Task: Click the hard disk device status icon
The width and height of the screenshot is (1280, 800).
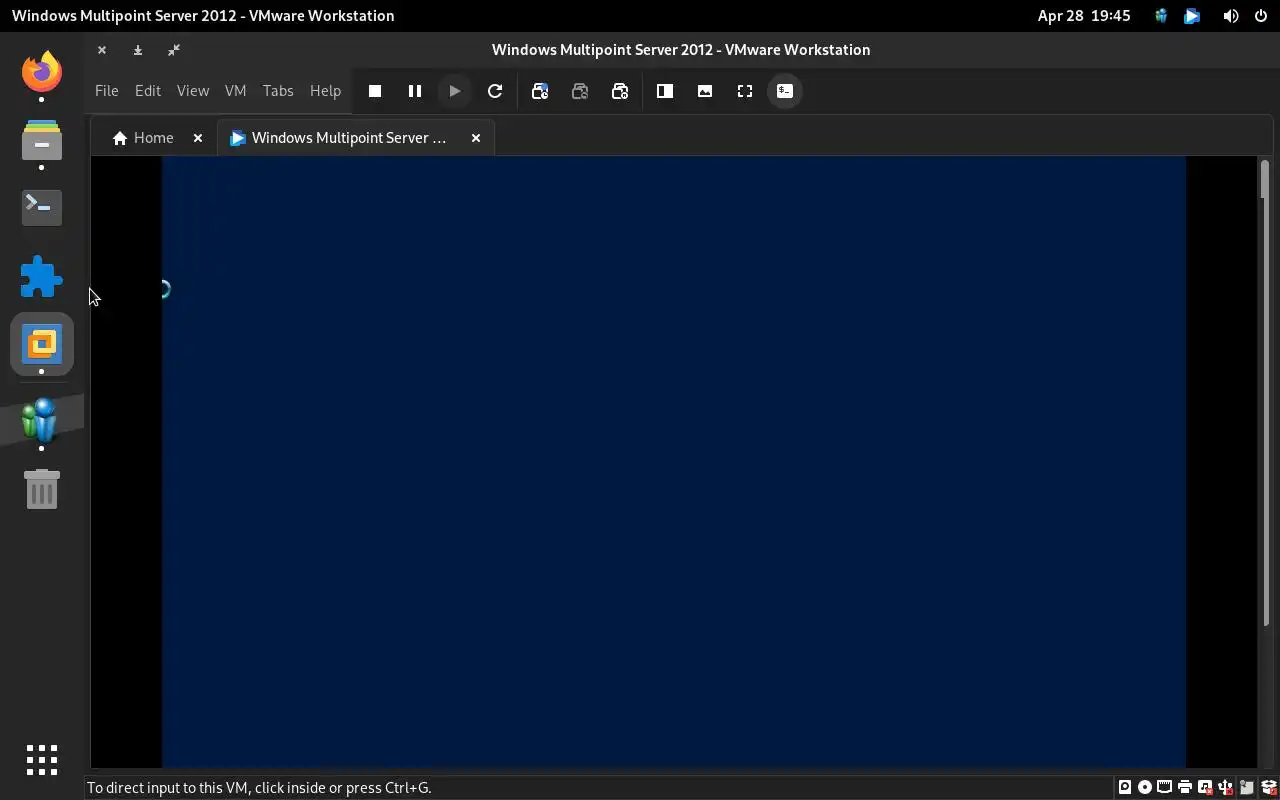Action: (x=1125, y=787)
